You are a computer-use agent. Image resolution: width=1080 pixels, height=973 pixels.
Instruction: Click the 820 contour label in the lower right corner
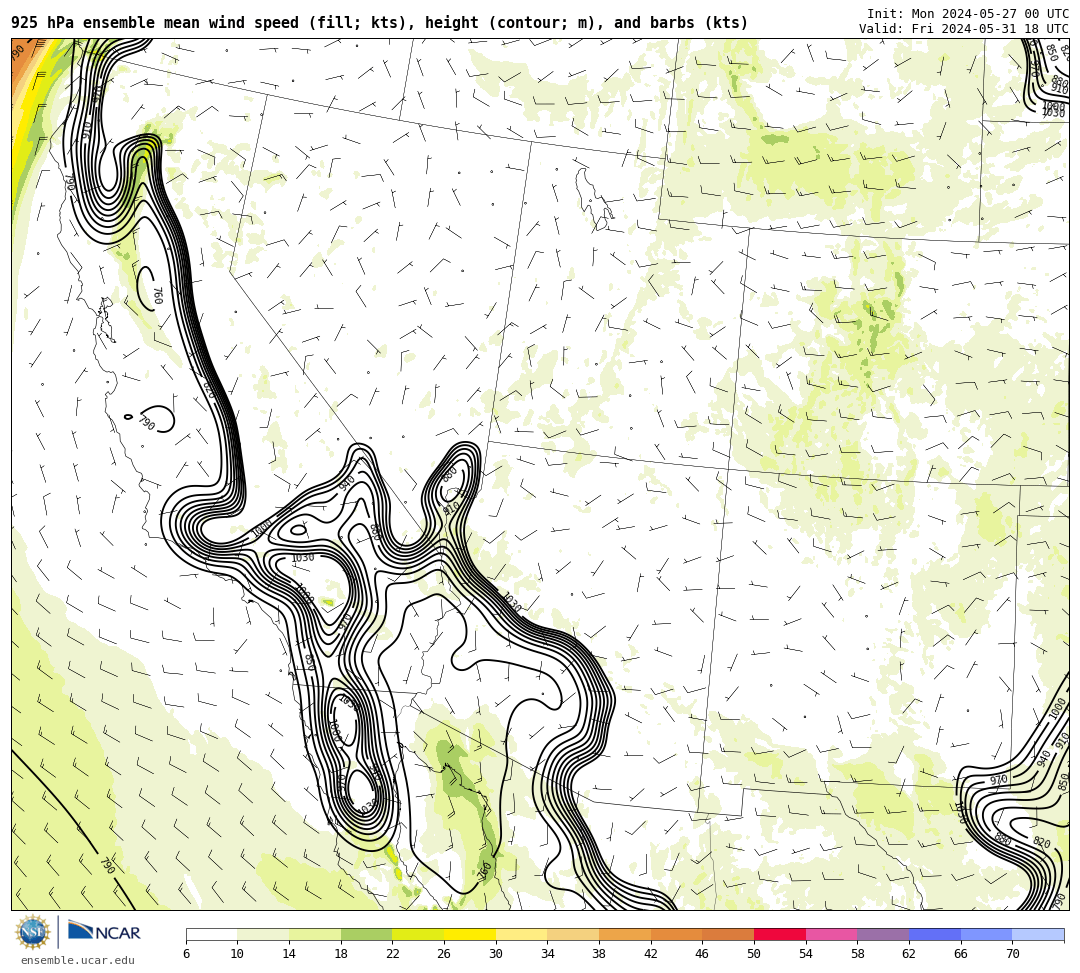point(1041,842)
